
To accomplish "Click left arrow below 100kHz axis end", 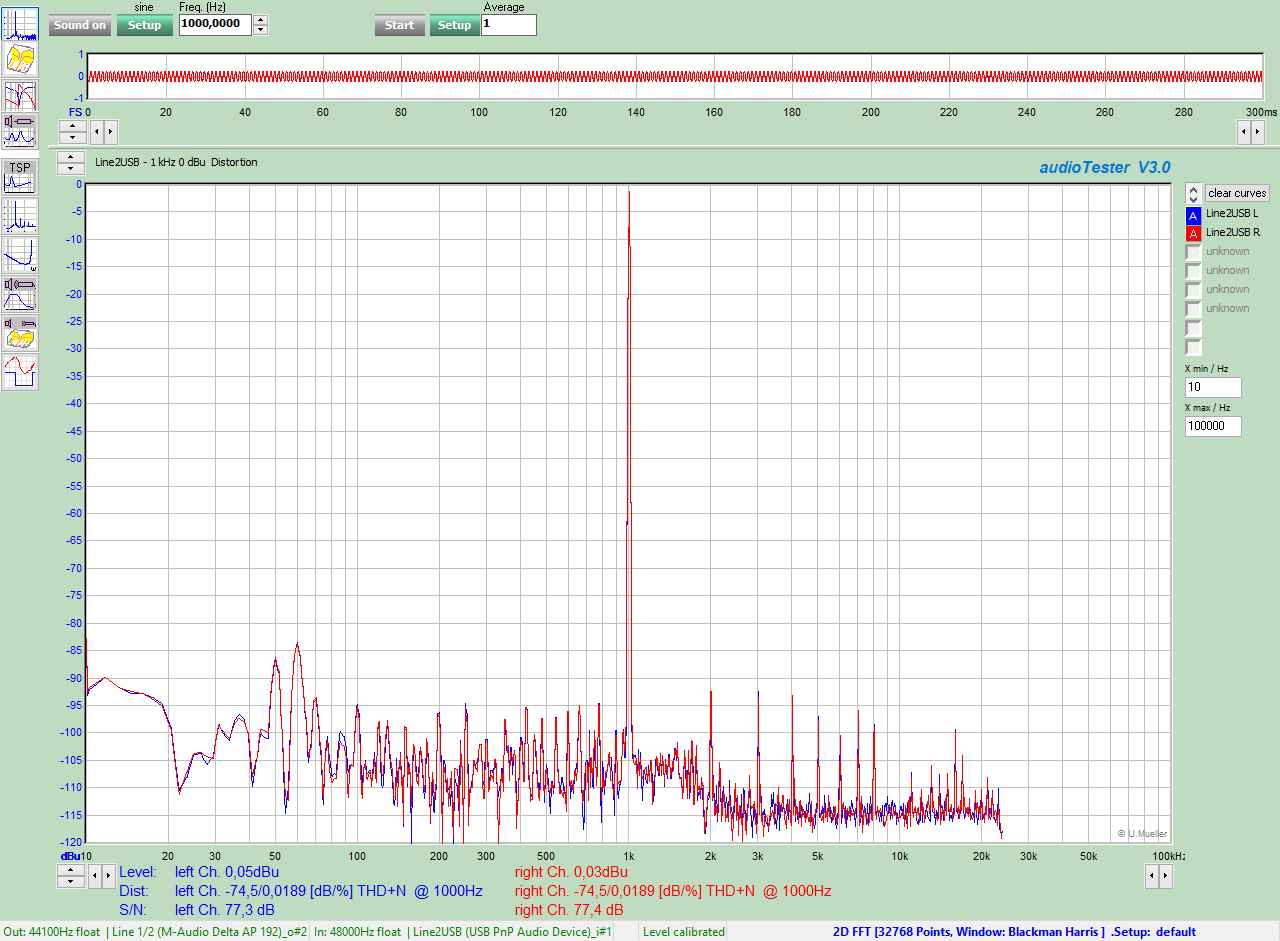I will point(1152,876).
